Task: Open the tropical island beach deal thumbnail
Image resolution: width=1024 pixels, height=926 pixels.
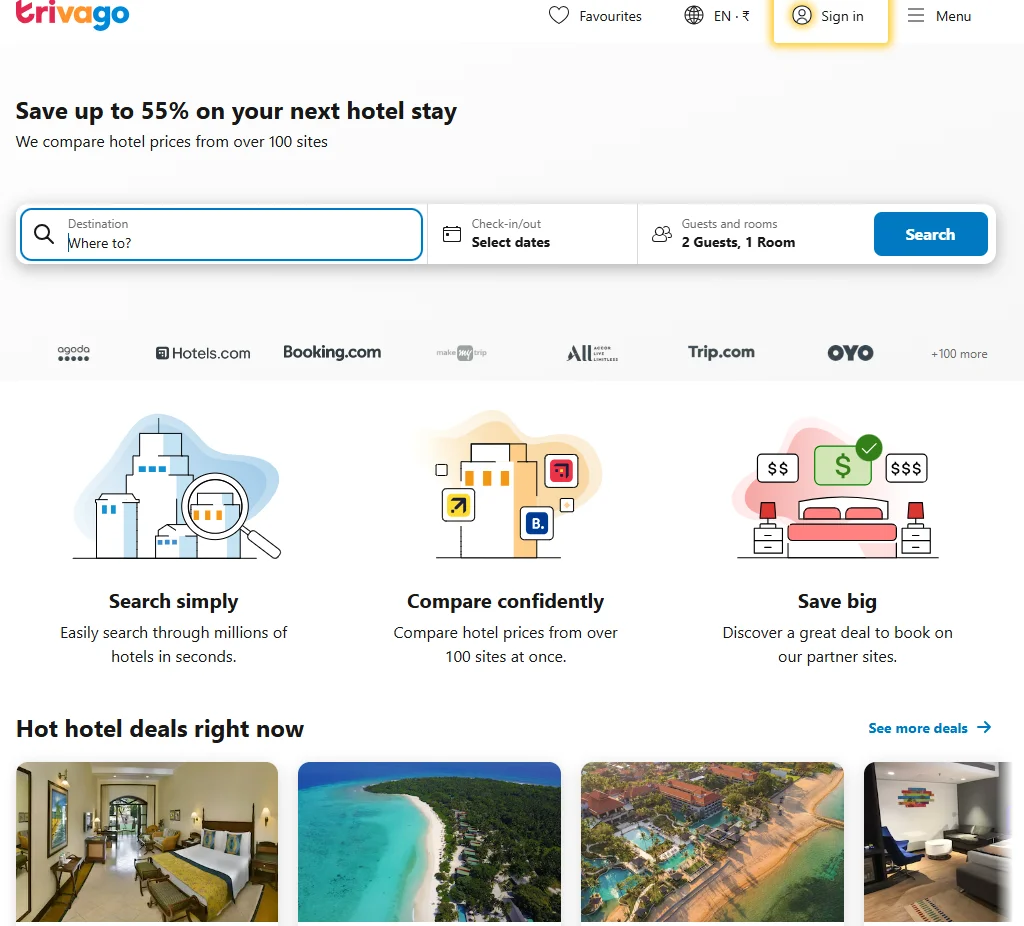Action: tap(429, 842)
